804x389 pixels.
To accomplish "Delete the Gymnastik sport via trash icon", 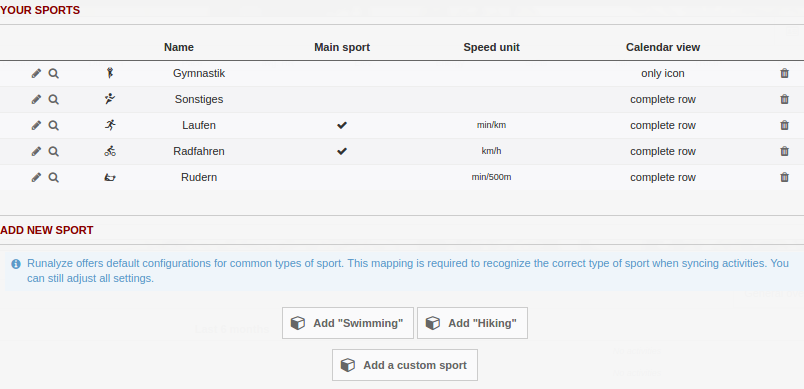I will click(x=784, y=73).
